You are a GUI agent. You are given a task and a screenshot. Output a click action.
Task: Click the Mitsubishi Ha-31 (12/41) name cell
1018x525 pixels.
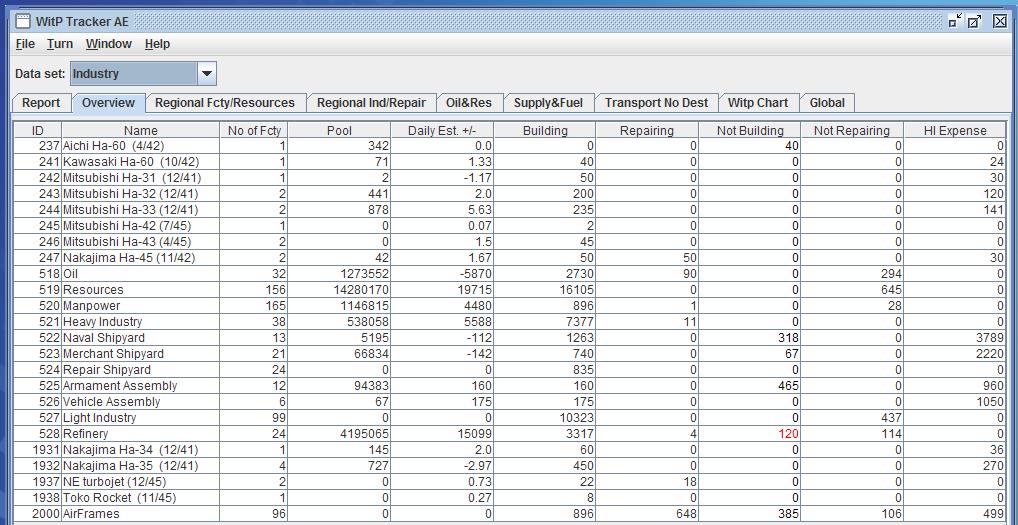point(141,178)
